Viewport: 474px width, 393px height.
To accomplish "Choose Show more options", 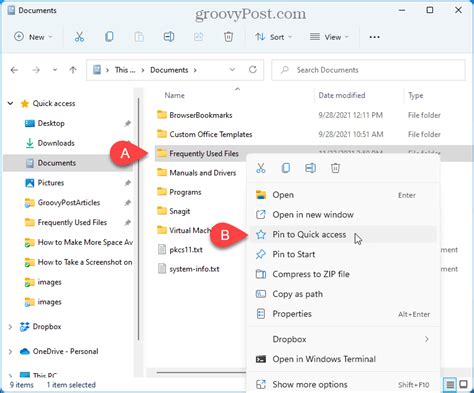I will tap(343, 385).
